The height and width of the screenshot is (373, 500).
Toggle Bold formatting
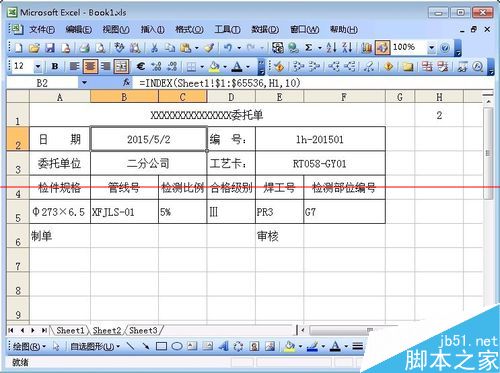(55, 67)
